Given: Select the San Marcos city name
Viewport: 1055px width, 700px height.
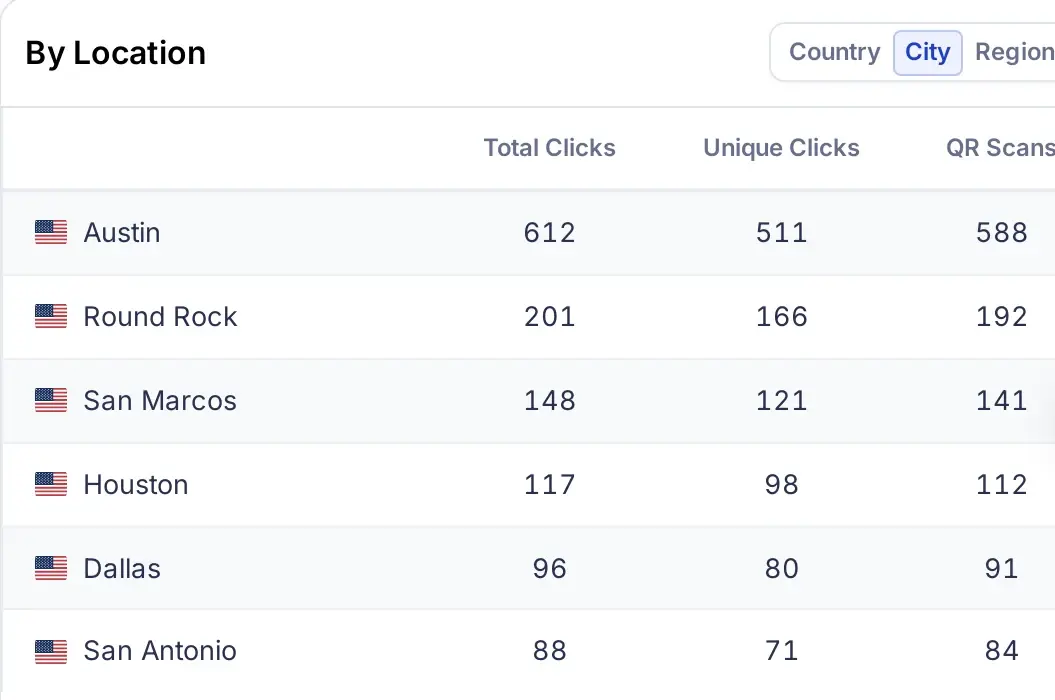Looking at the screenshot, I should 160,401.
